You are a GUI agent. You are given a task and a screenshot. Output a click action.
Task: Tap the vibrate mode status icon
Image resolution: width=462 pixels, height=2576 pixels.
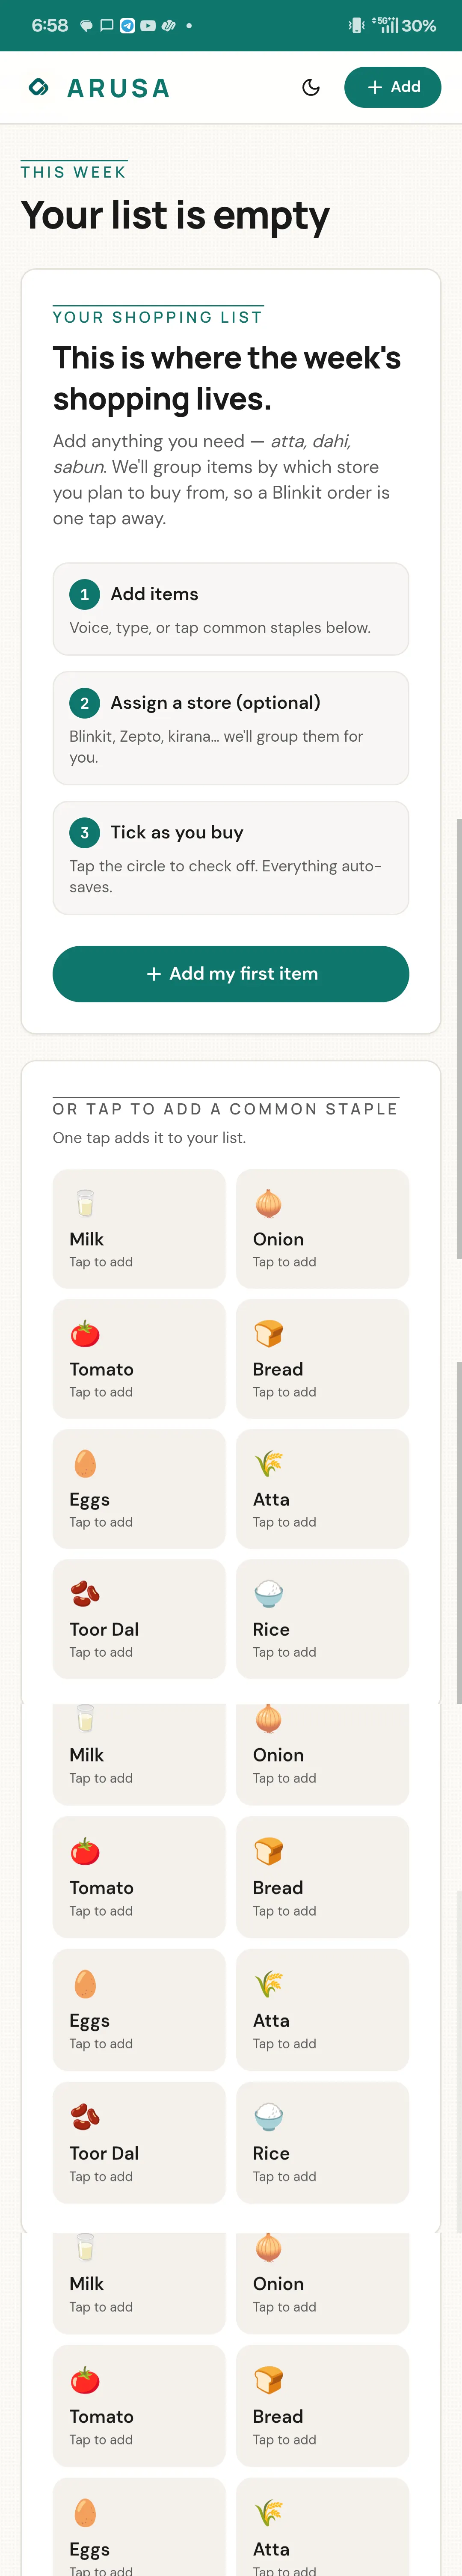[x=356, y=26]
